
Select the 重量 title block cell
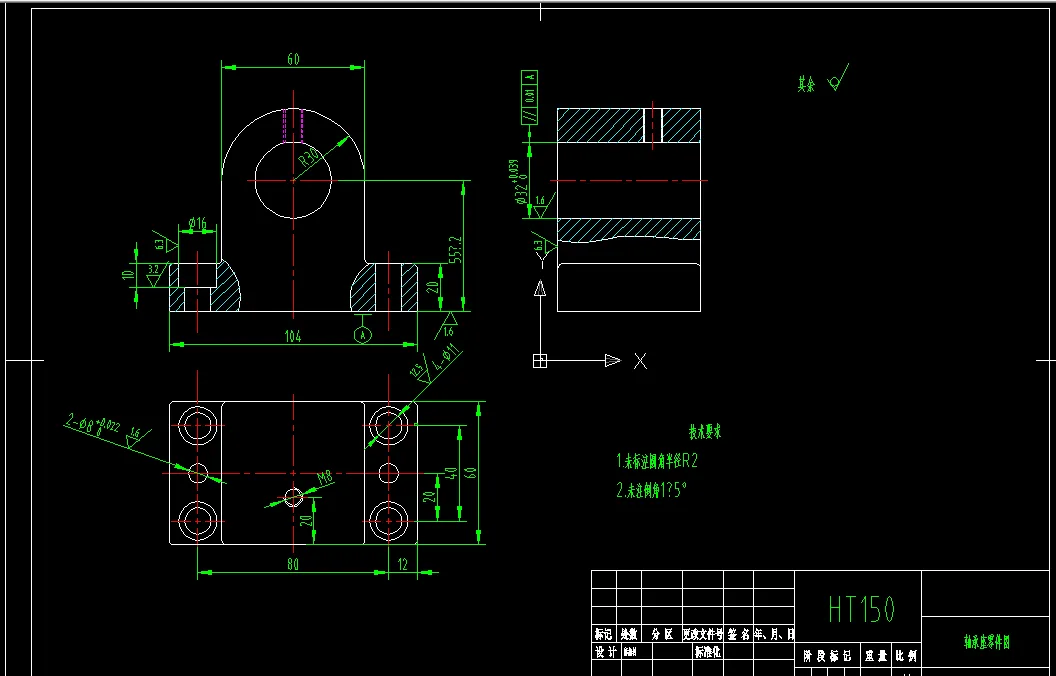click(876, 656)
